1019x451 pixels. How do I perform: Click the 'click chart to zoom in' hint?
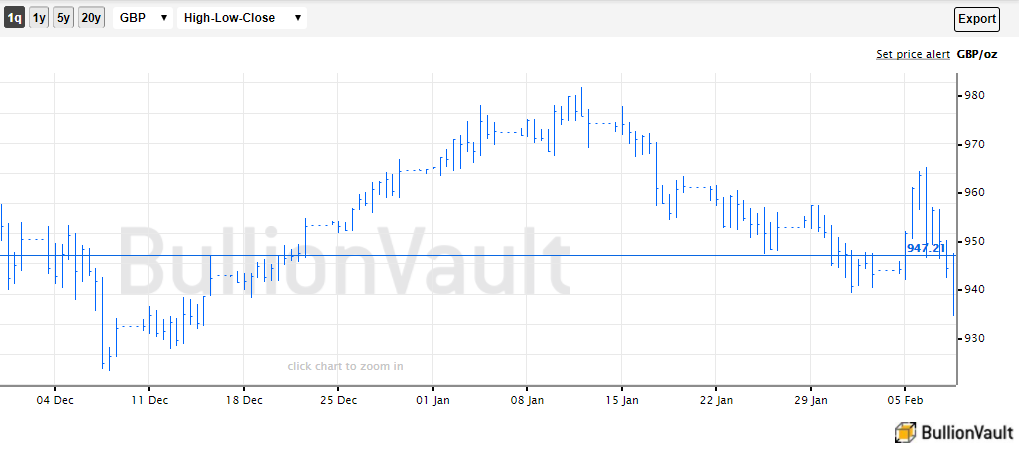click(x=346, y=367)
